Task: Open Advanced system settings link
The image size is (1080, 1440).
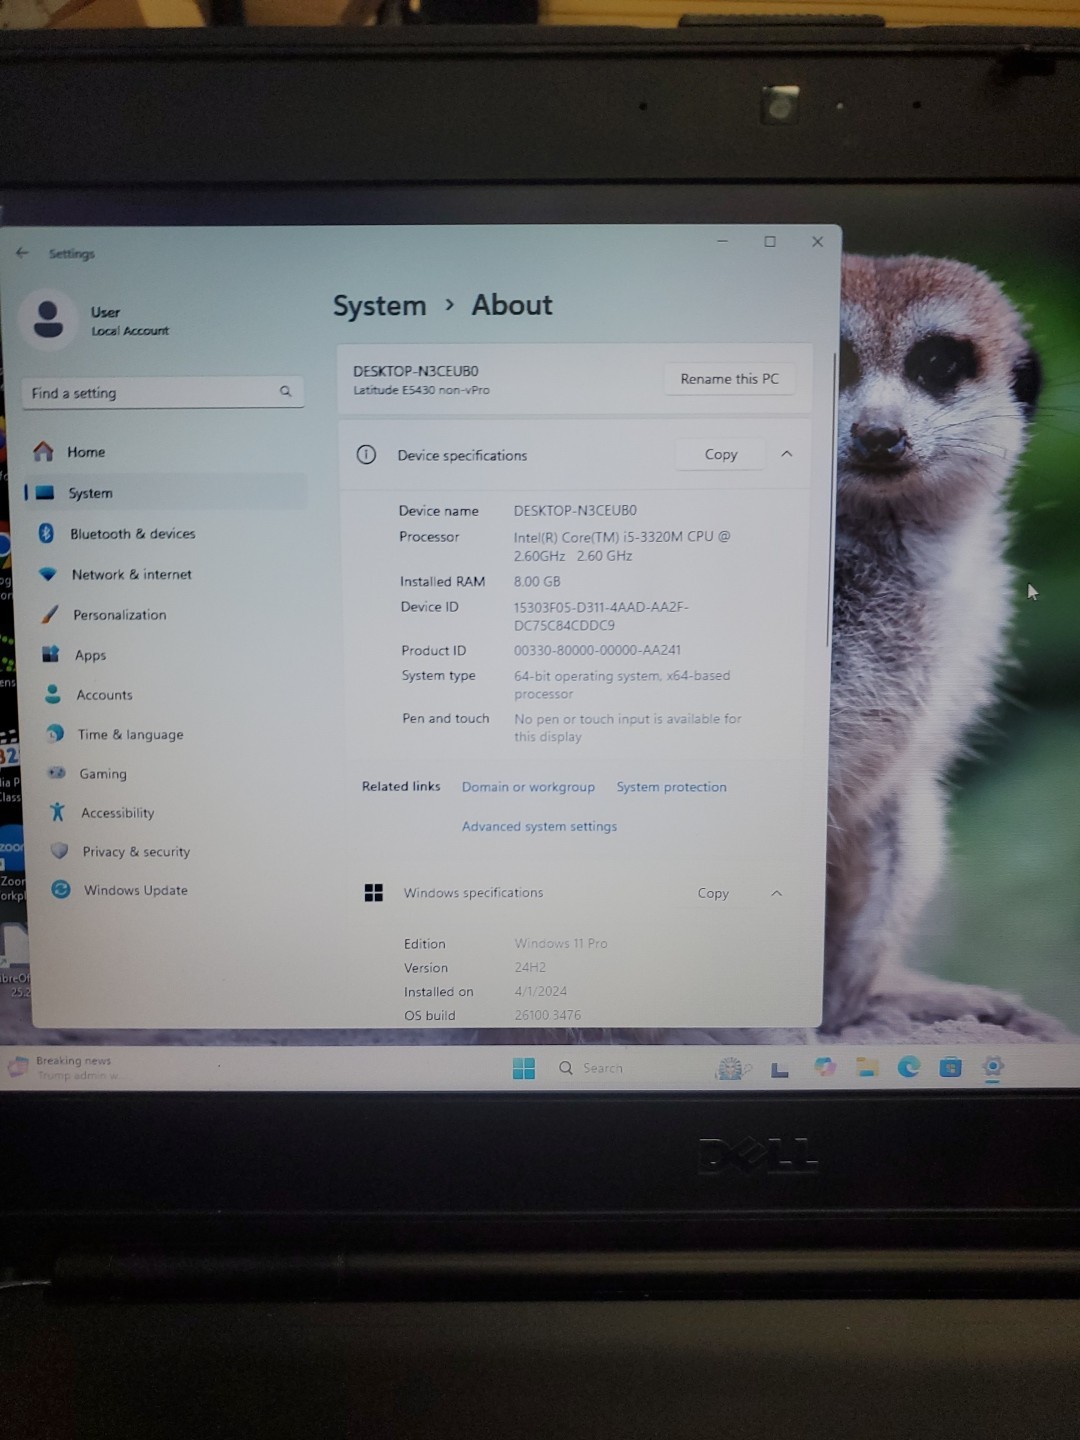Action: point(539,826)
